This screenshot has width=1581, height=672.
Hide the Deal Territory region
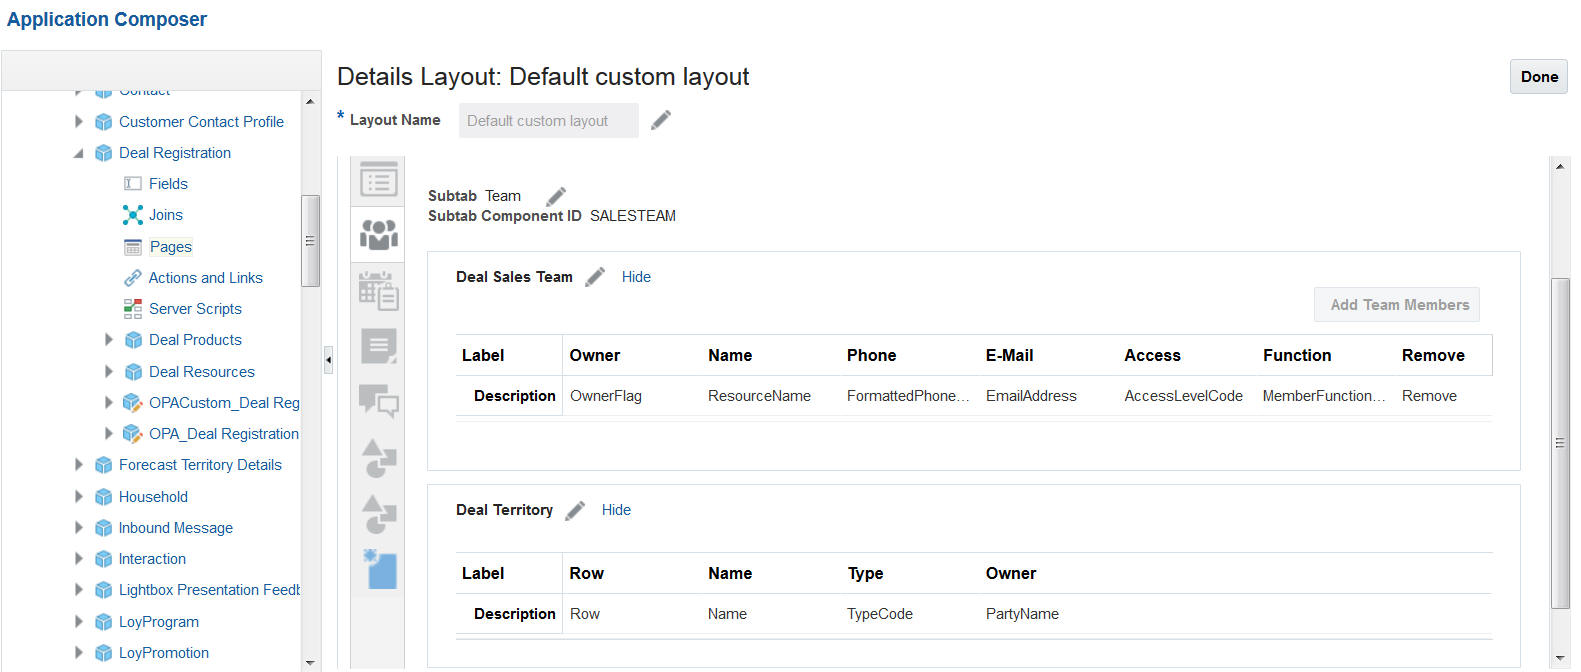tap(616, 510)
